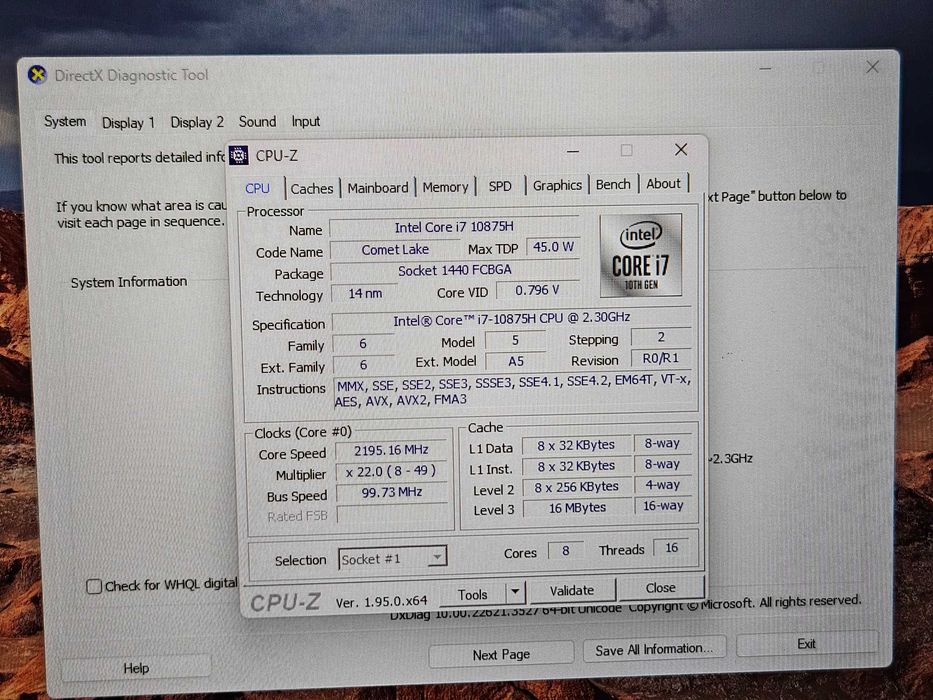Click the Max TDP value 45.0 W
933x700 pixels.
pyautogui.click(x=553, y=246)
